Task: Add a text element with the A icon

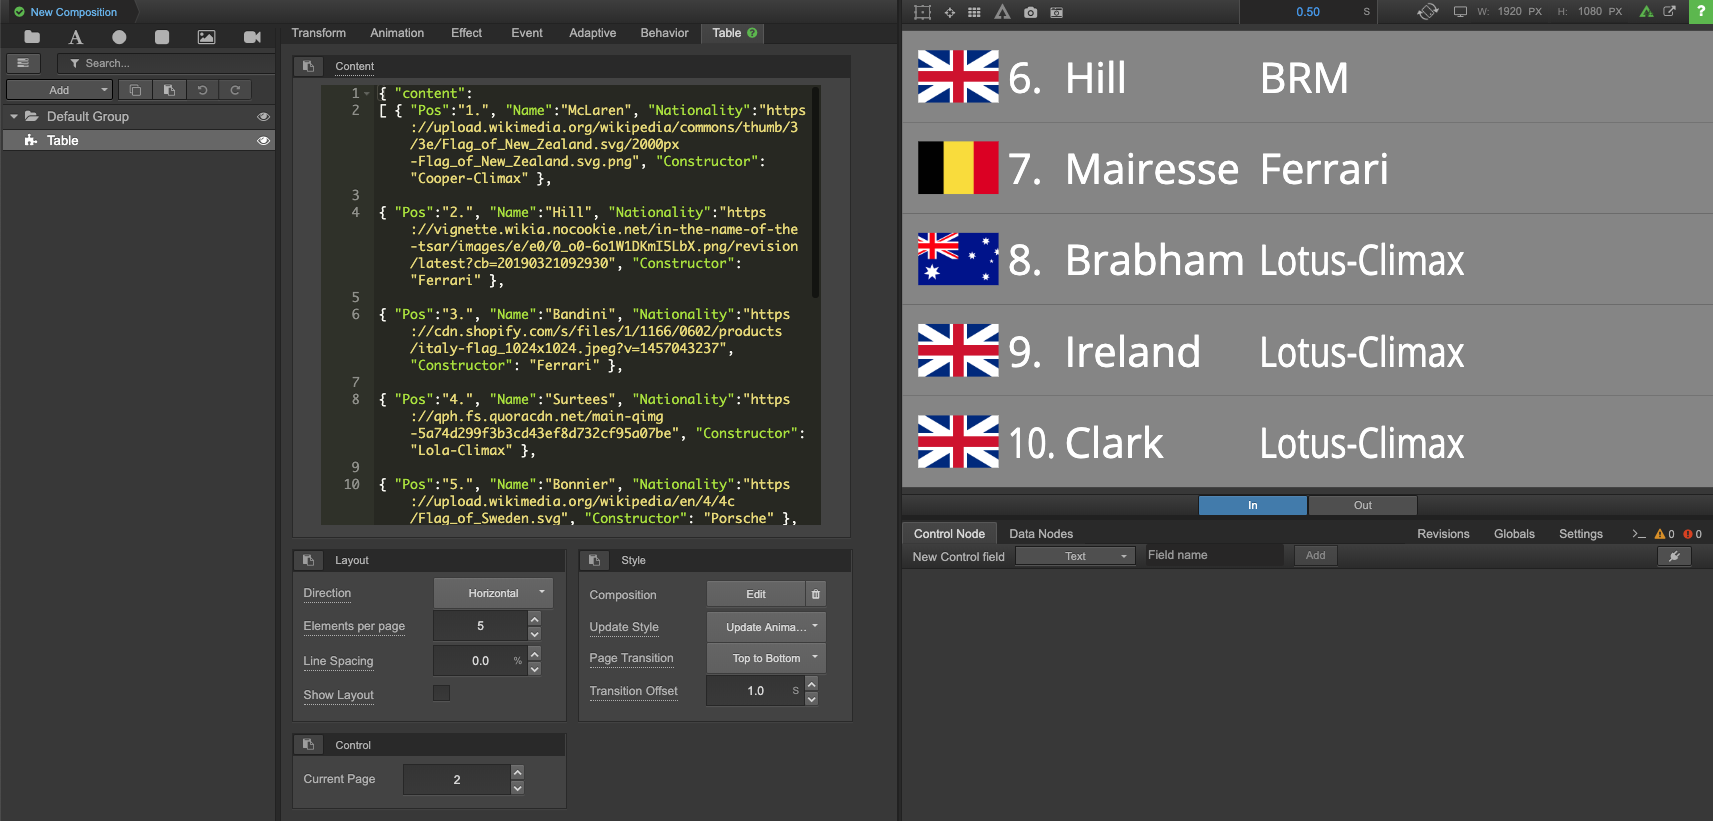Action: (75, 37)
